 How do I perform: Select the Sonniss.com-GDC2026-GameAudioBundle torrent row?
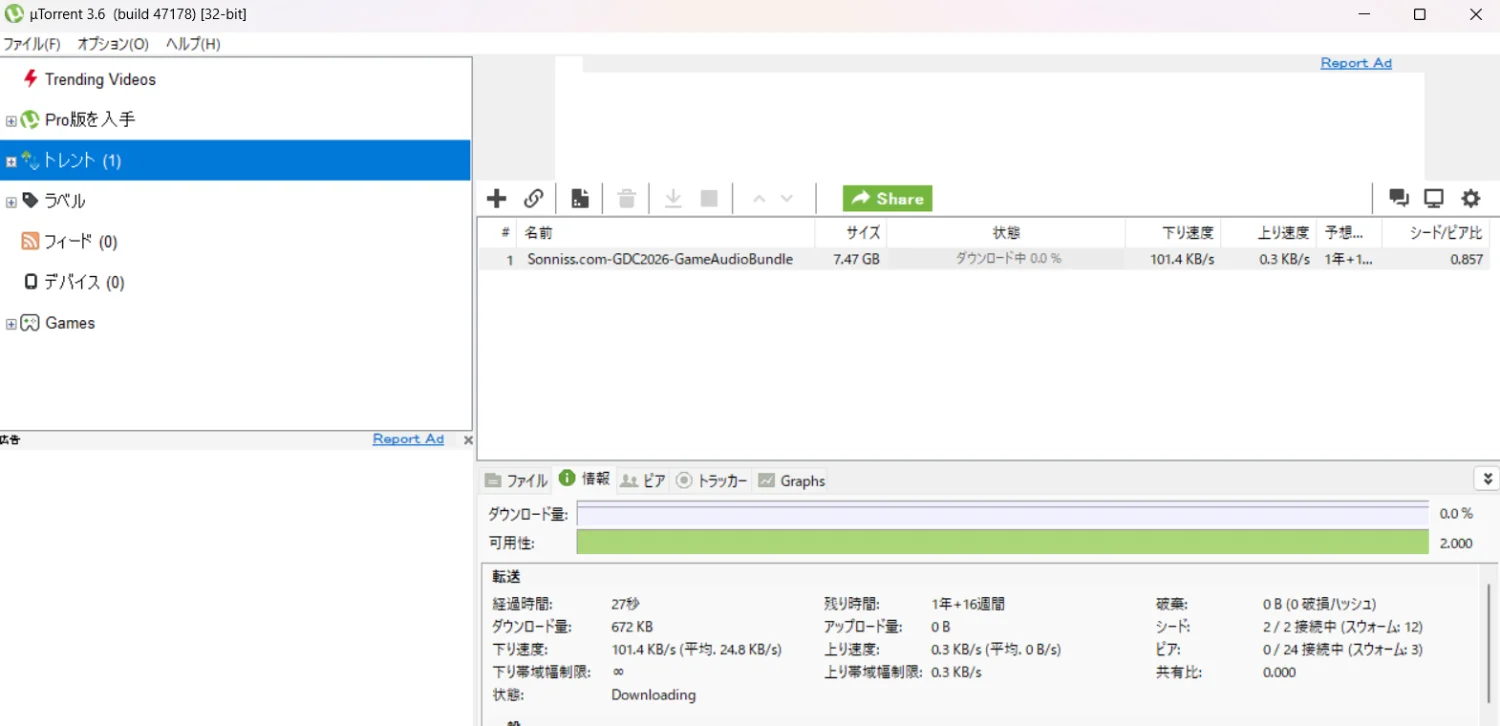coord(660,259)
